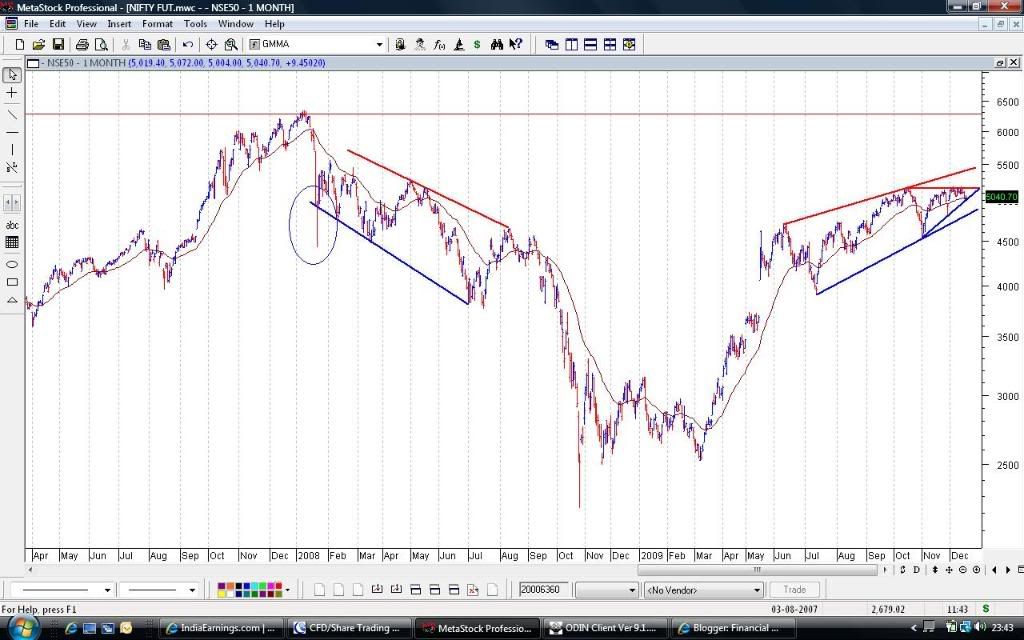Select the trendline drawing tool
The height and width of the screenshot is (640, 1024).
click(12, 114)
